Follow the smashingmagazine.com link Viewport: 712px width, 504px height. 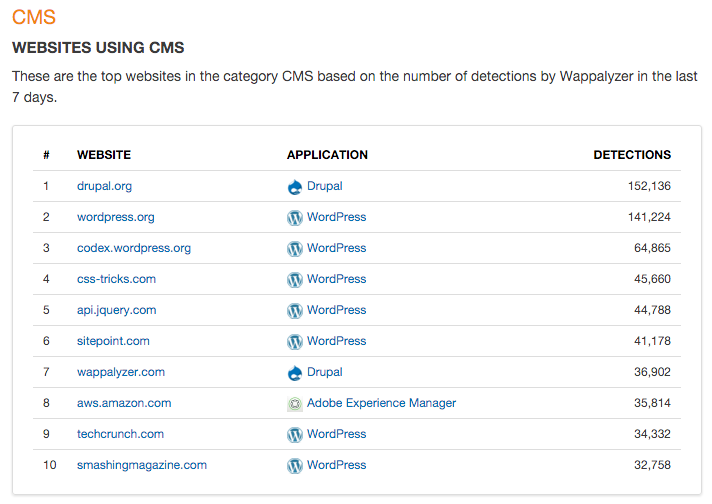click(x=142, y=465)
